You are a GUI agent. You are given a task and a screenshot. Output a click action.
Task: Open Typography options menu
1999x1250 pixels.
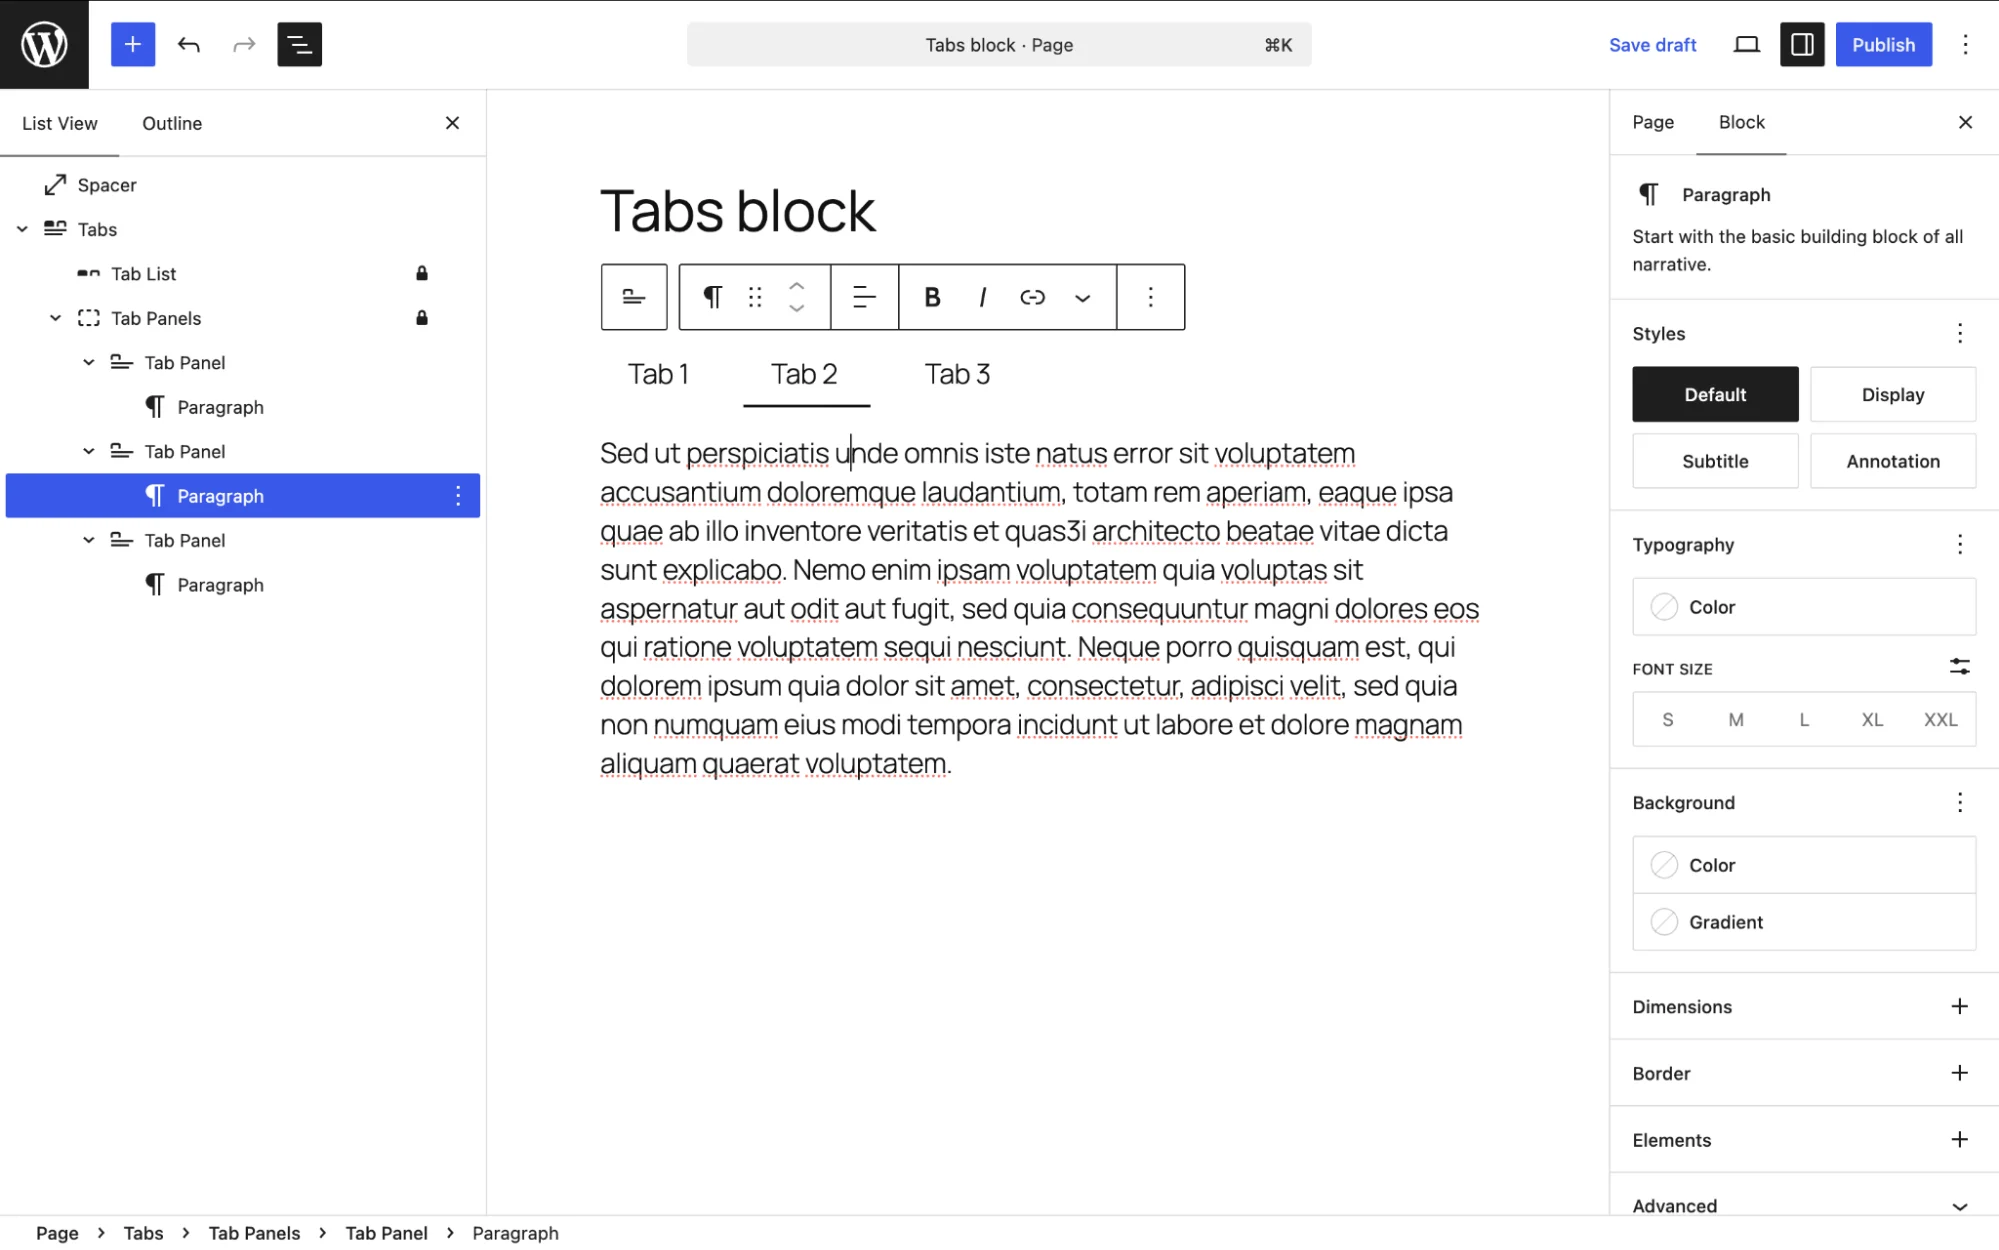pyautogui.click(x=1959, y=544)
